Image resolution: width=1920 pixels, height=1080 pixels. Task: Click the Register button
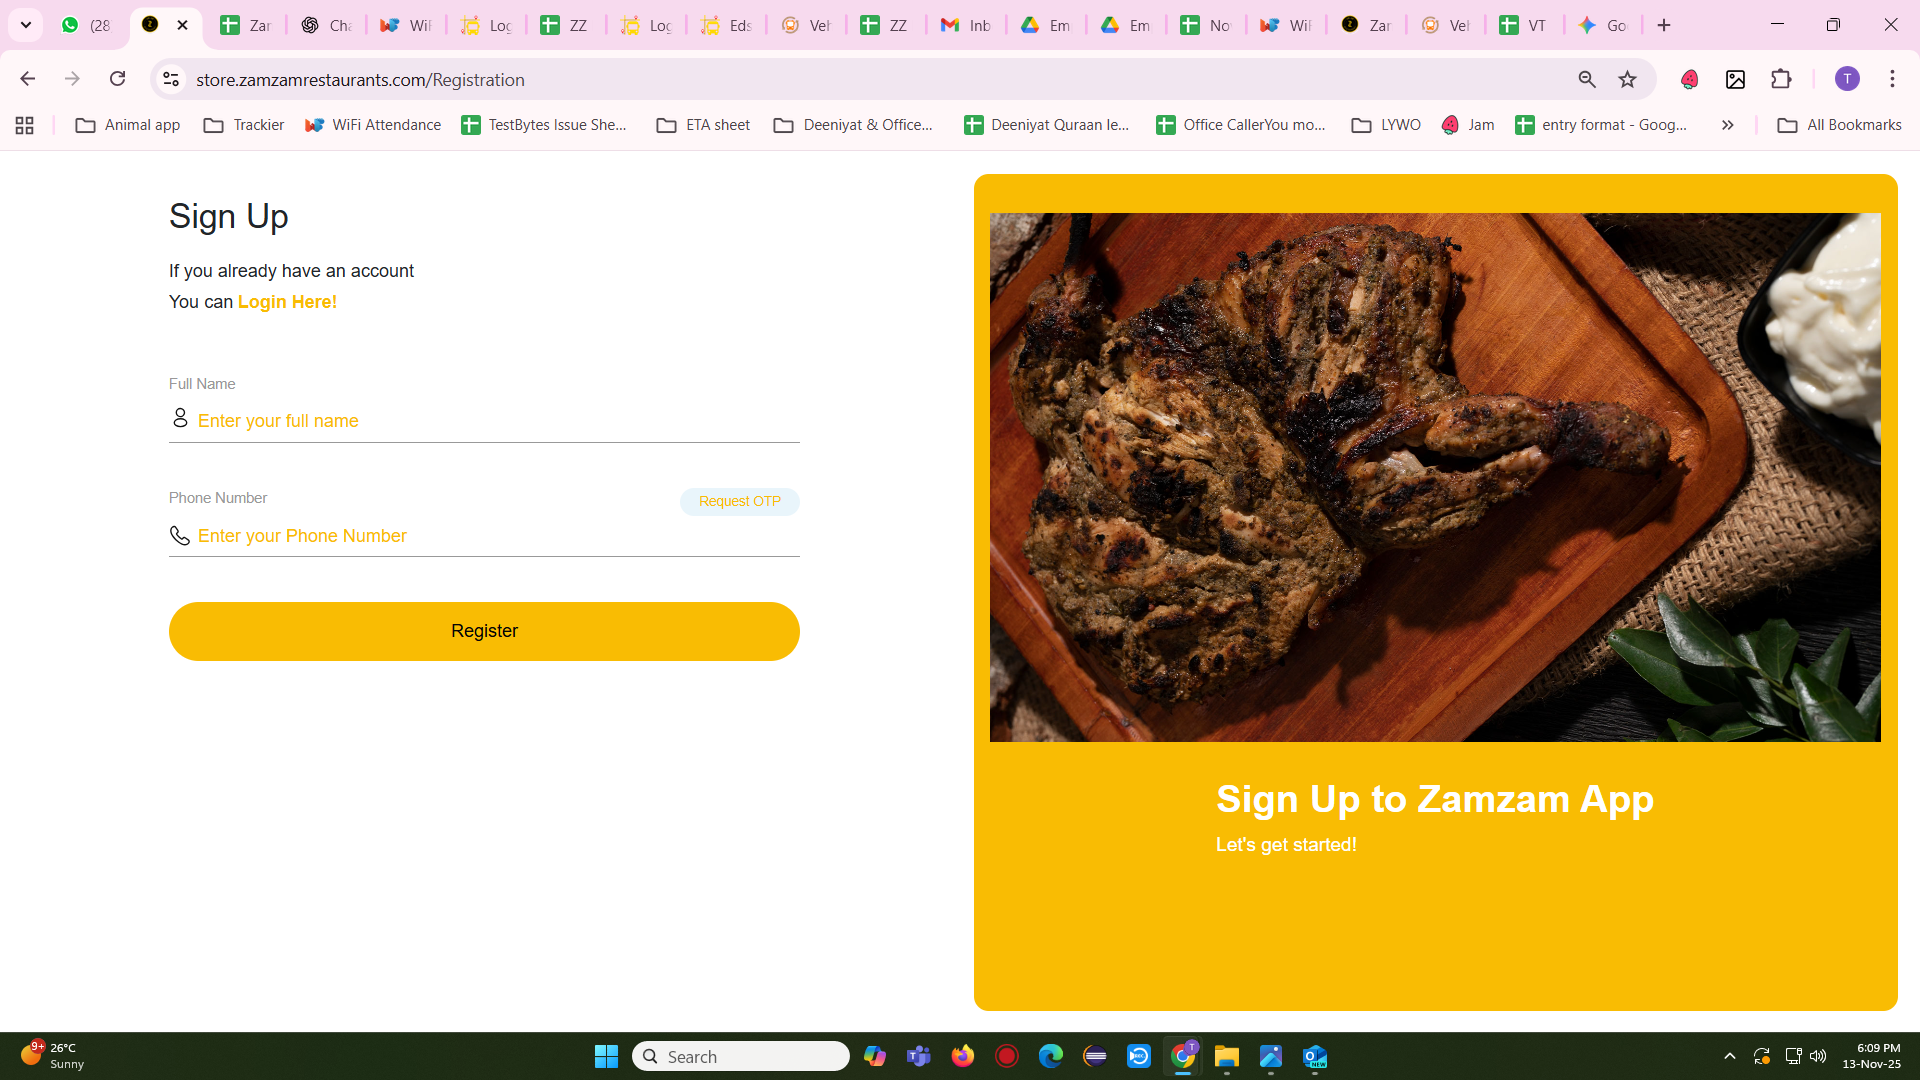pyautogui.click(x=484, y=631)
